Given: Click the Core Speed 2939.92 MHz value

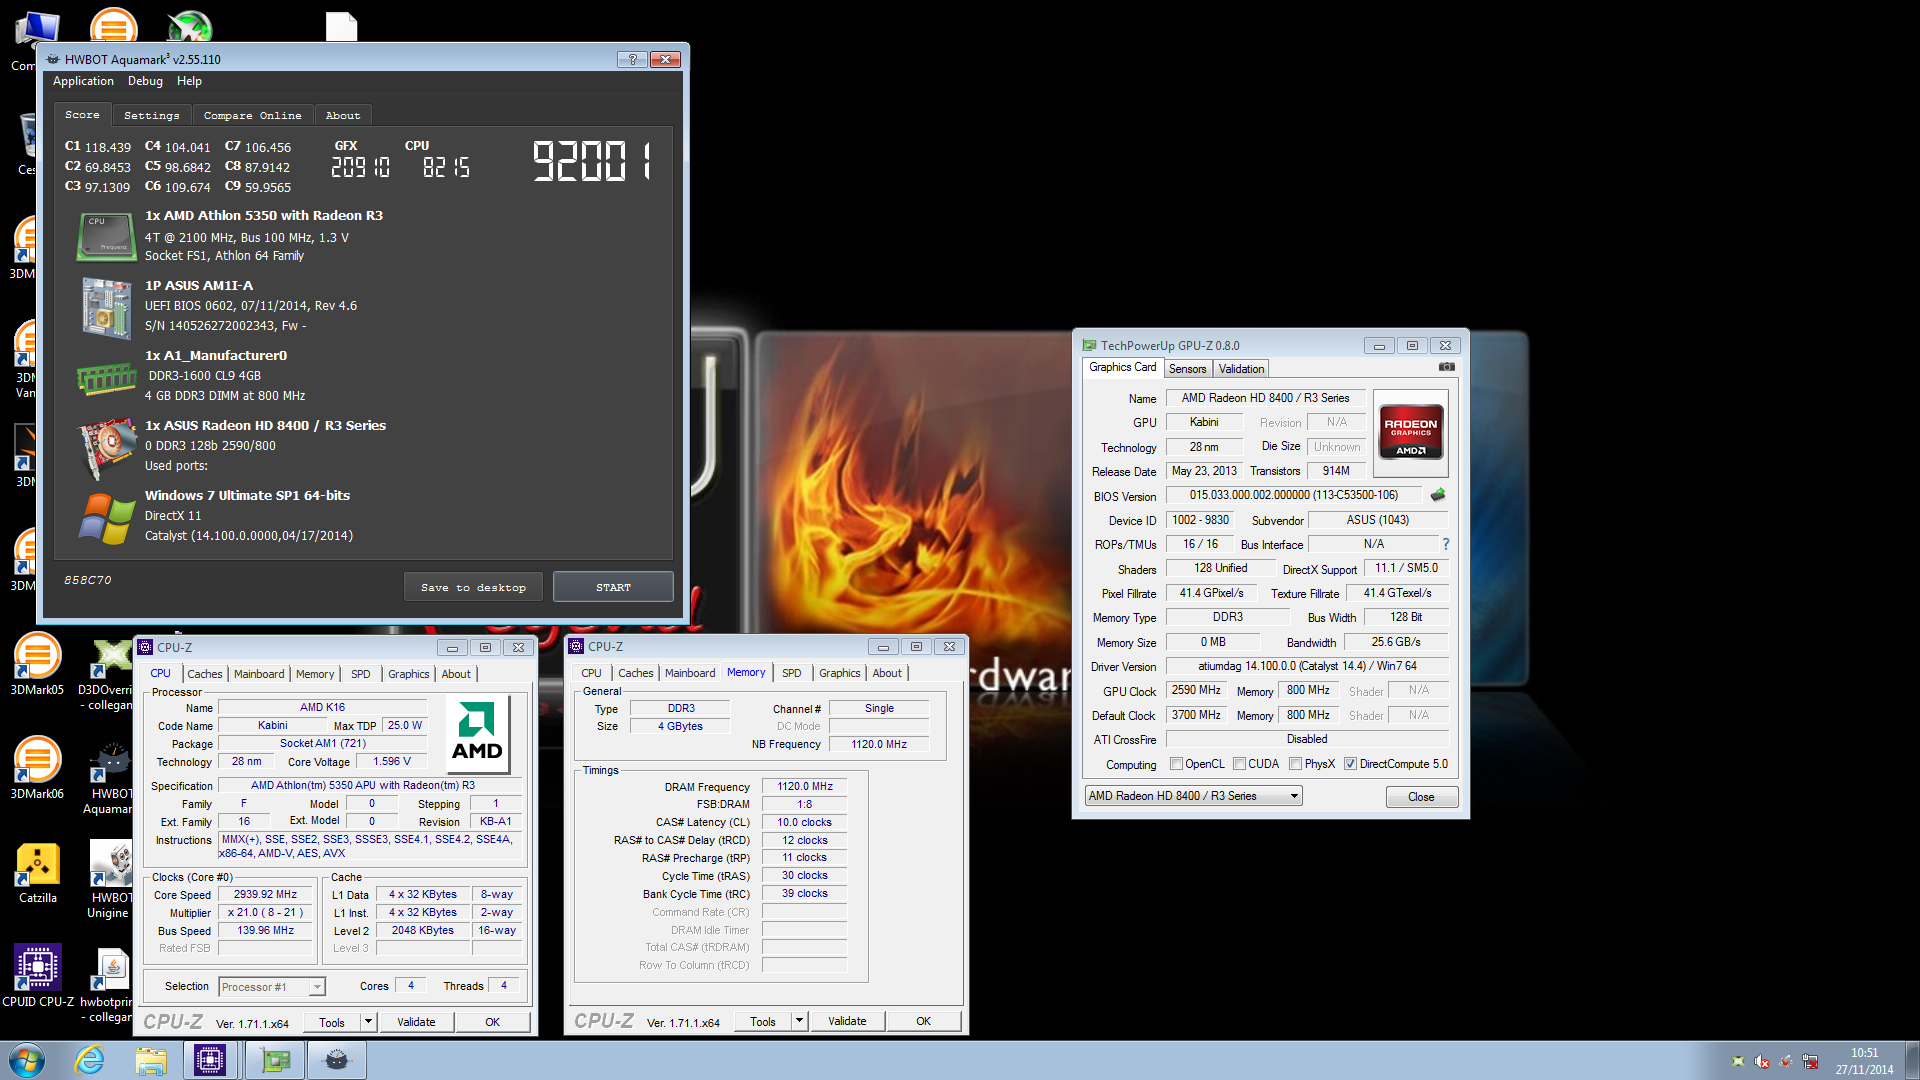Looking at the screenshot, I should pyautogui.click(x=265, y=895).
